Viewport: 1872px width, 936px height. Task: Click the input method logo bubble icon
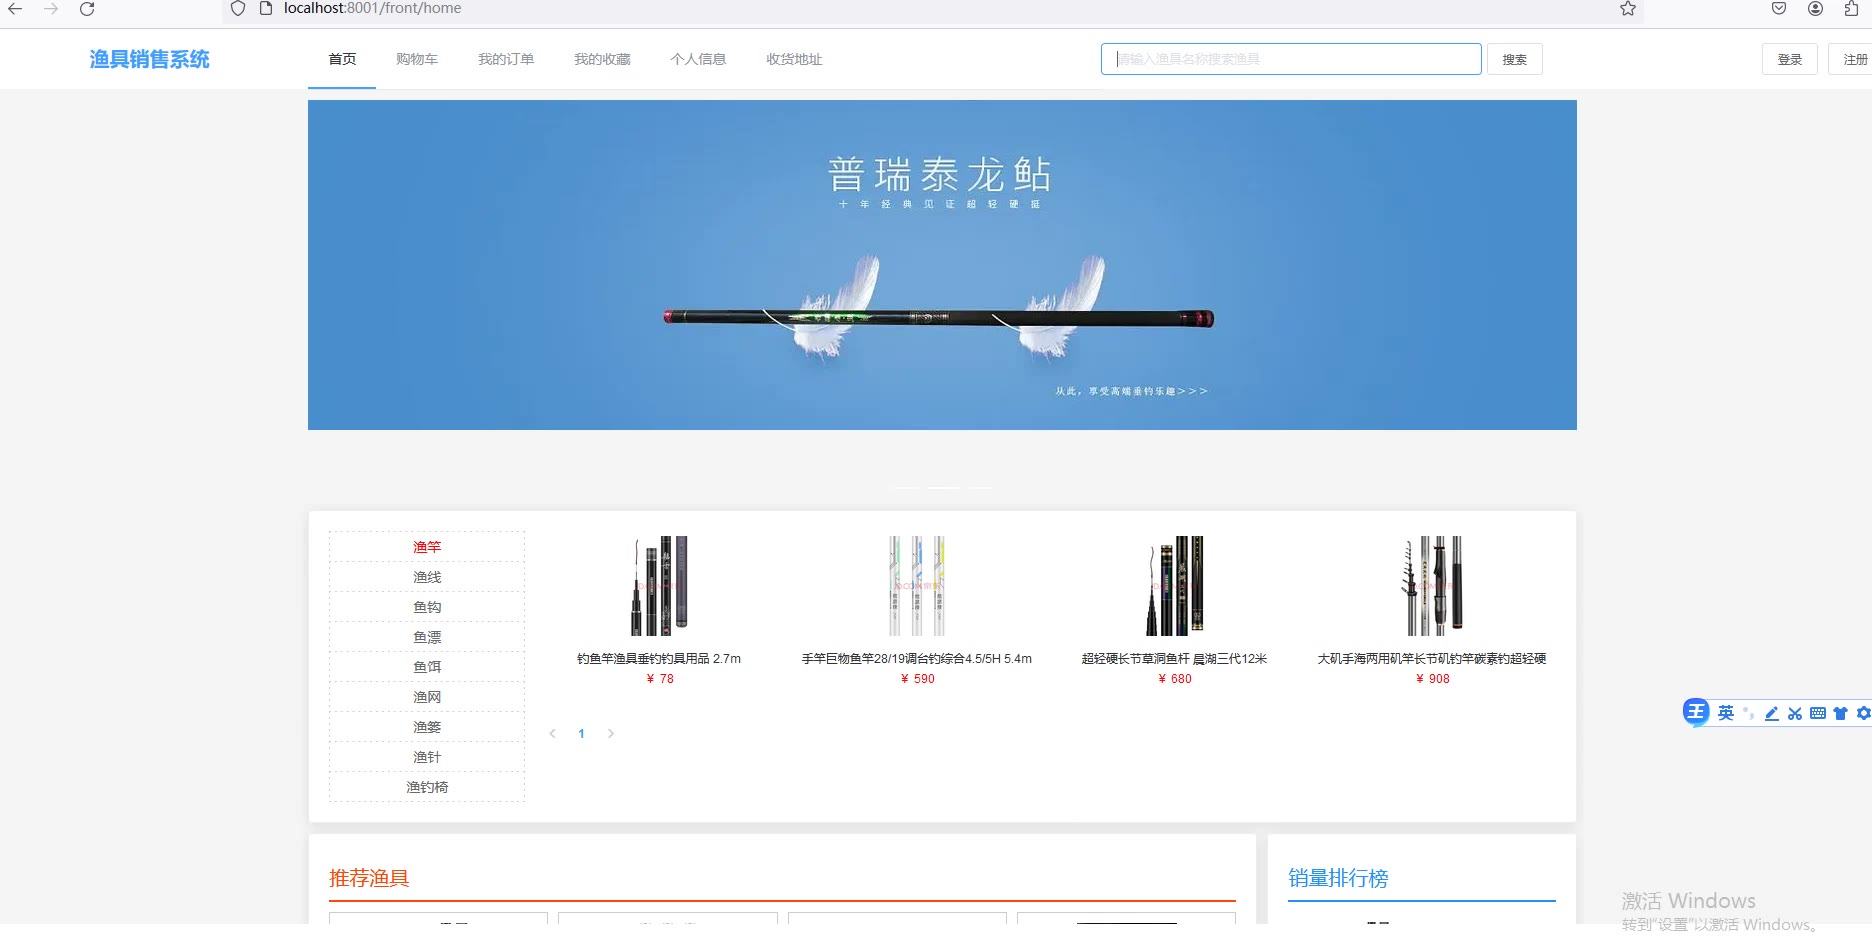click(1696, 712)
